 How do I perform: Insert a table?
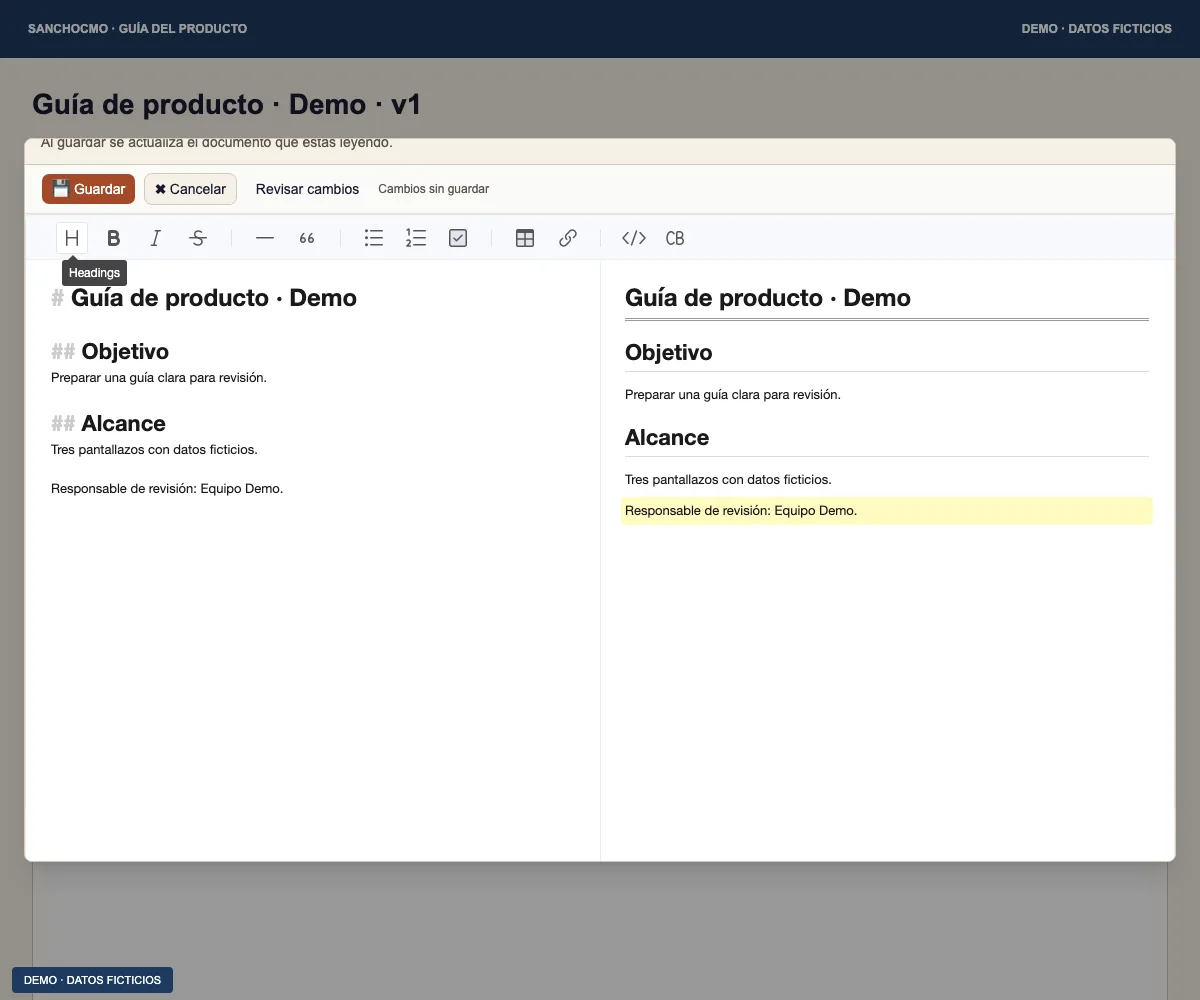[x=525, y=238]
